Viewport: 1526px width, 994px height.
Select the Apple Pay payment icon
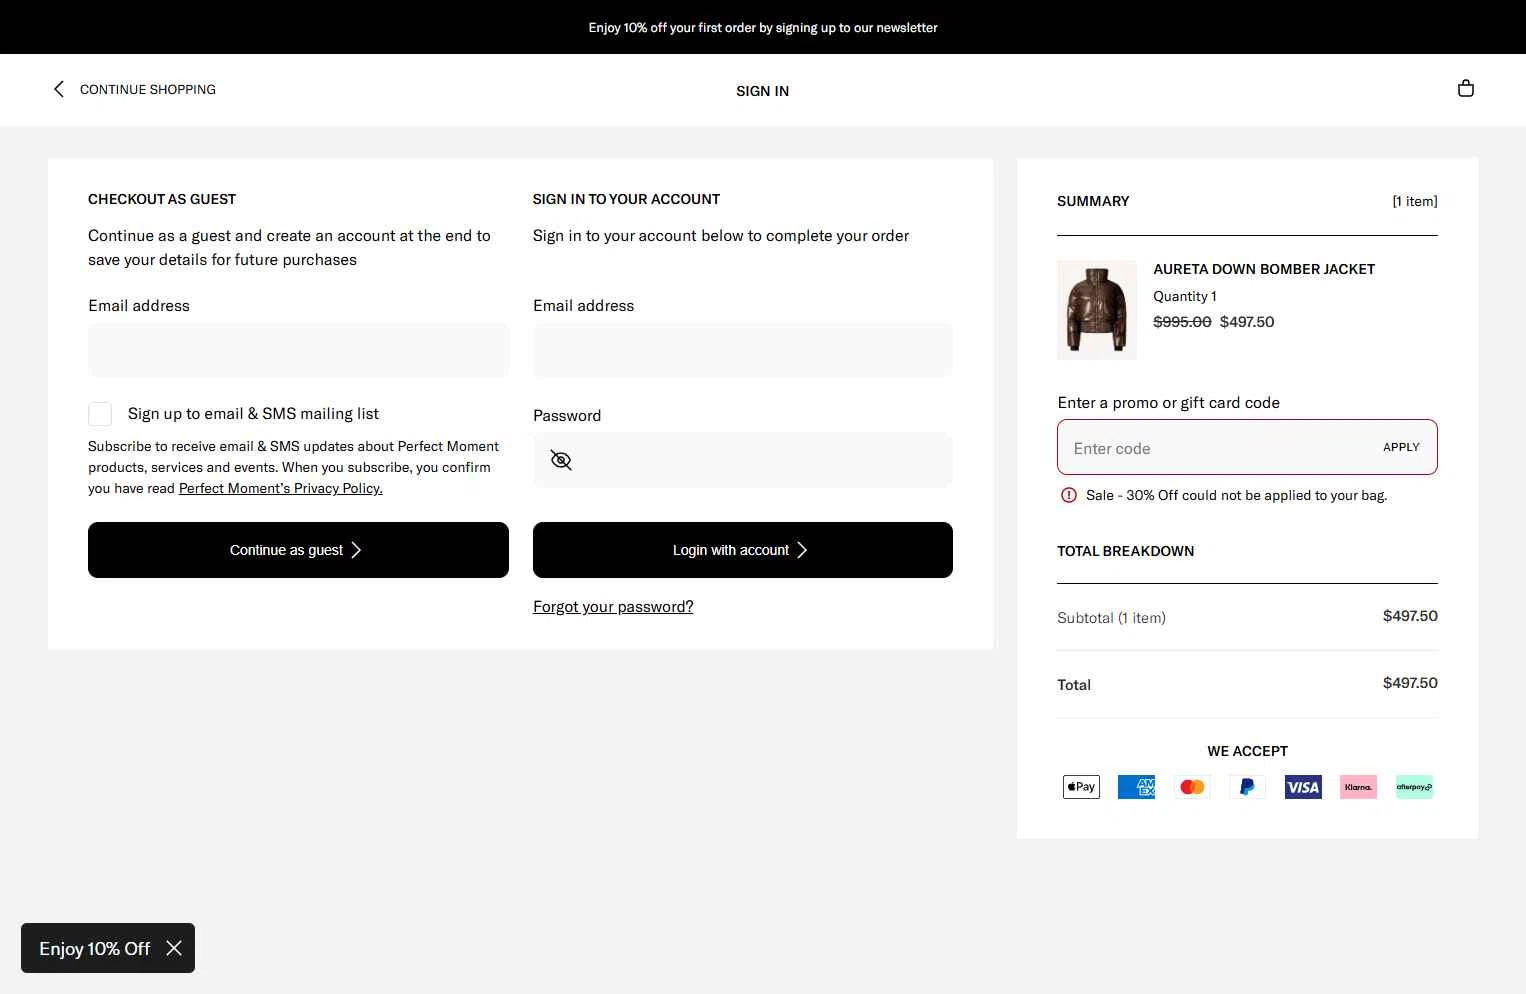tap(1081, 787)
